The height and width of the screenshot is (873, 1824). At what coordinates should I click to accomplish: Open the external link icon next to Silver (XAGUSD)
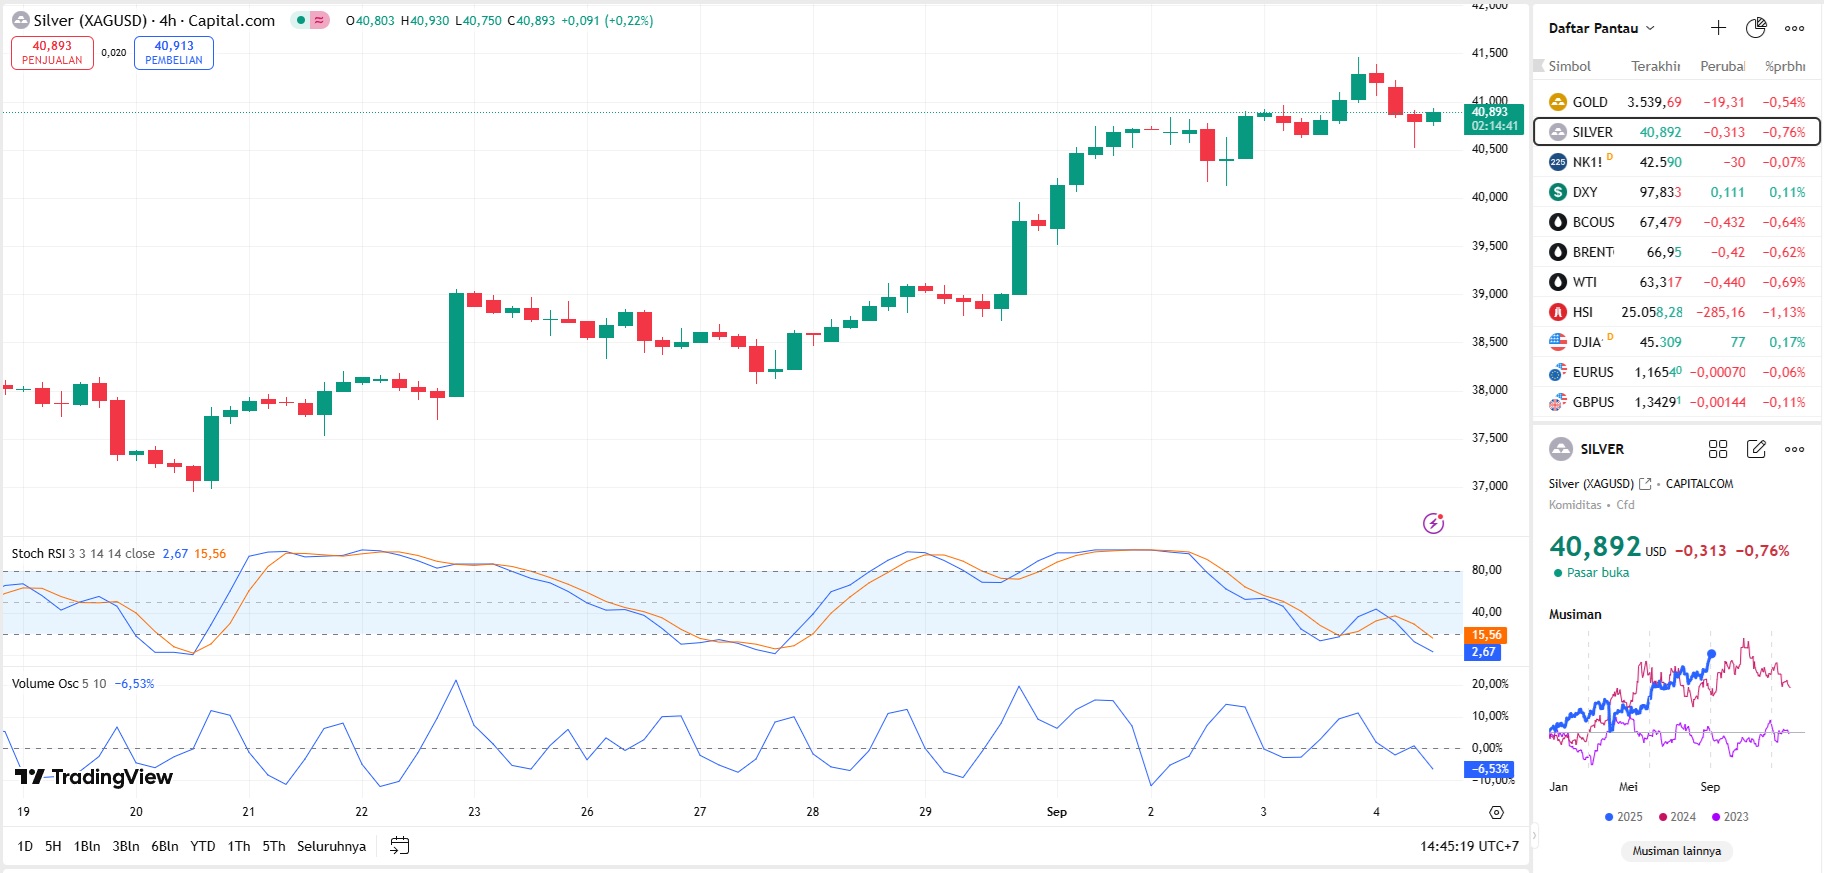pyautogui.click(x=1645, y=484)
